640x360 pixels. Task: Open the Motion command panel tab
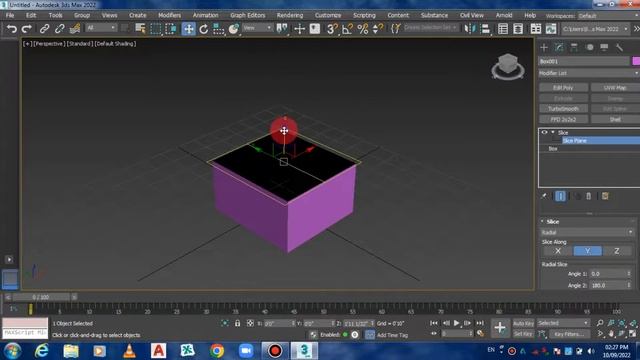pyautogui.click(x=589, y=47)
